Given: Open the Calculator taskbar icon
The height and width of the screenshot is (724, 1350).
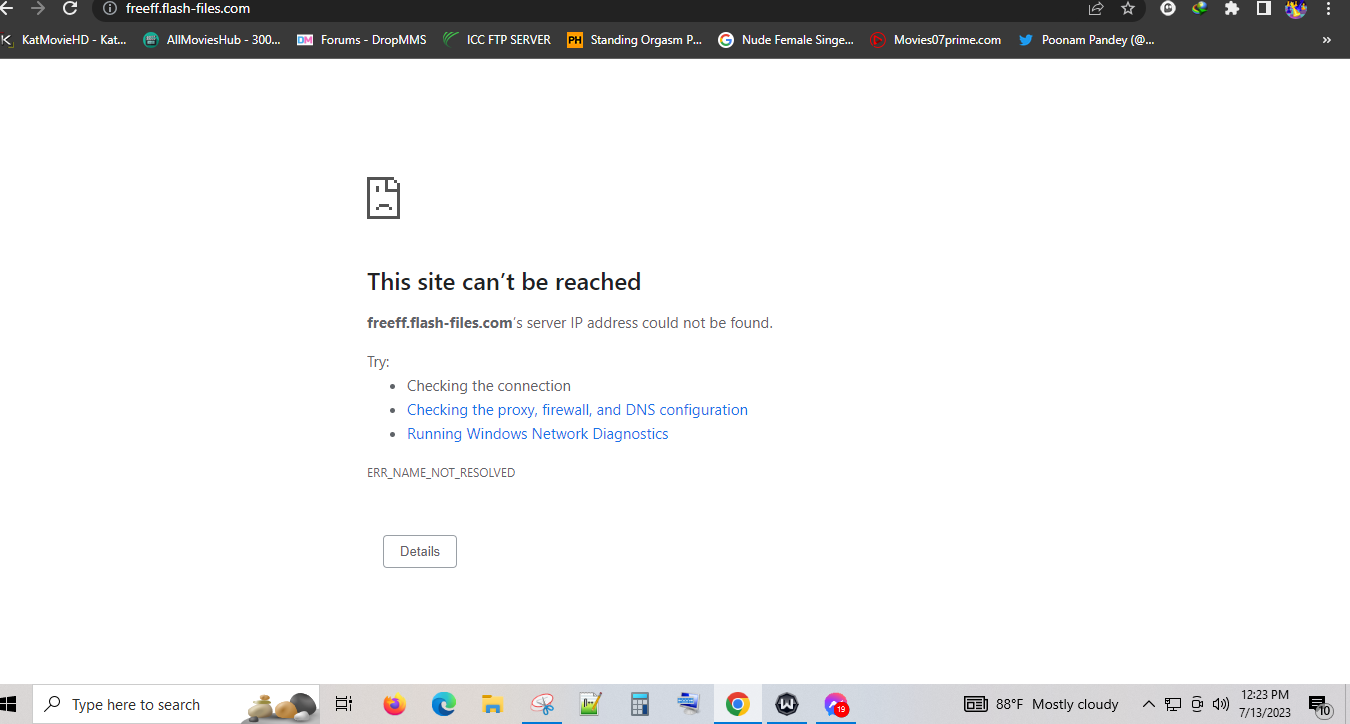Looking at the screenshot, I should (x=640, y=704).
